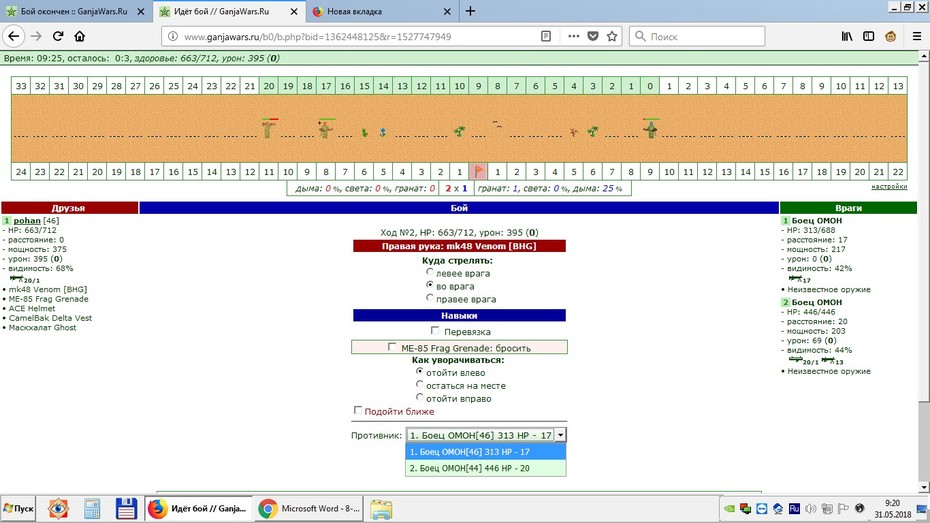Reload the page with the refresh icon

coord(58,36)
